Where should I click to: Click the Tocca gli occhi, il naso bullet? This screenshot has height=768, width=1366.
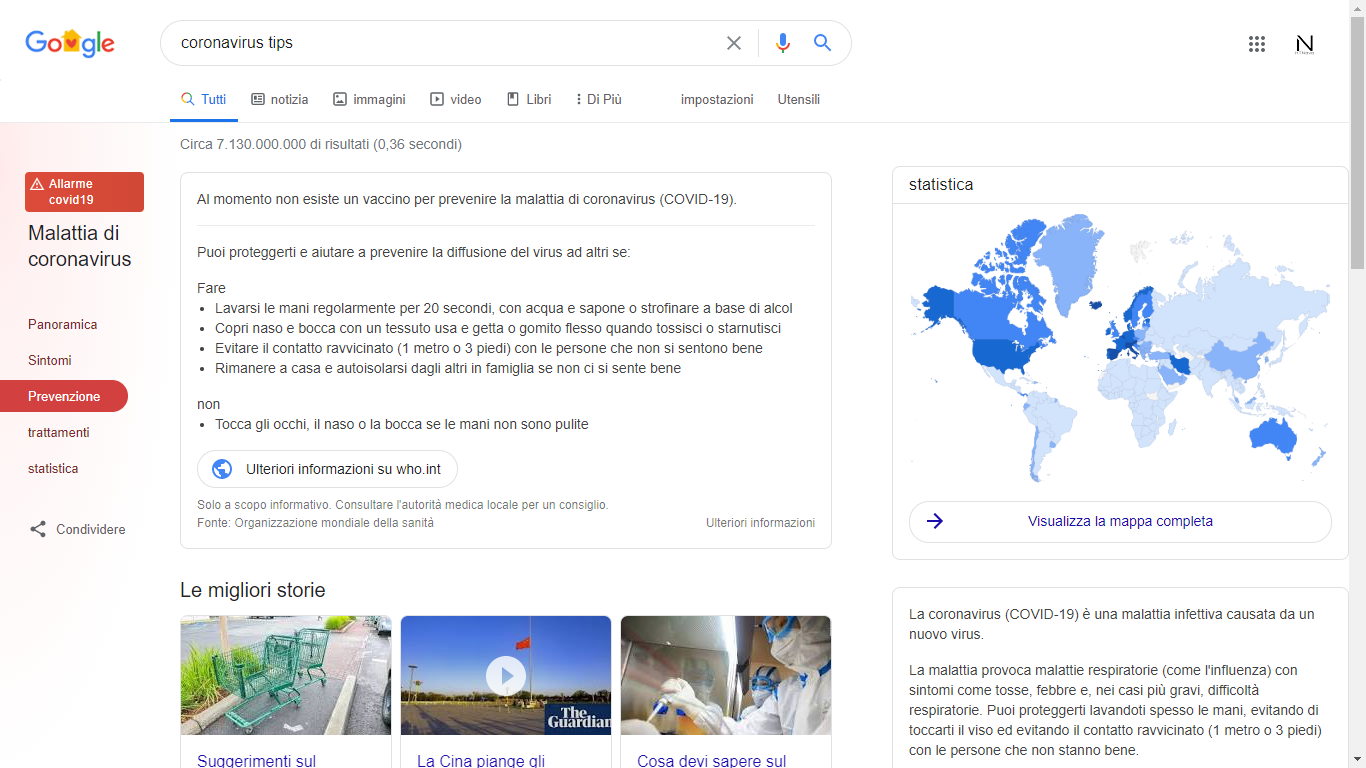point(402,424)
